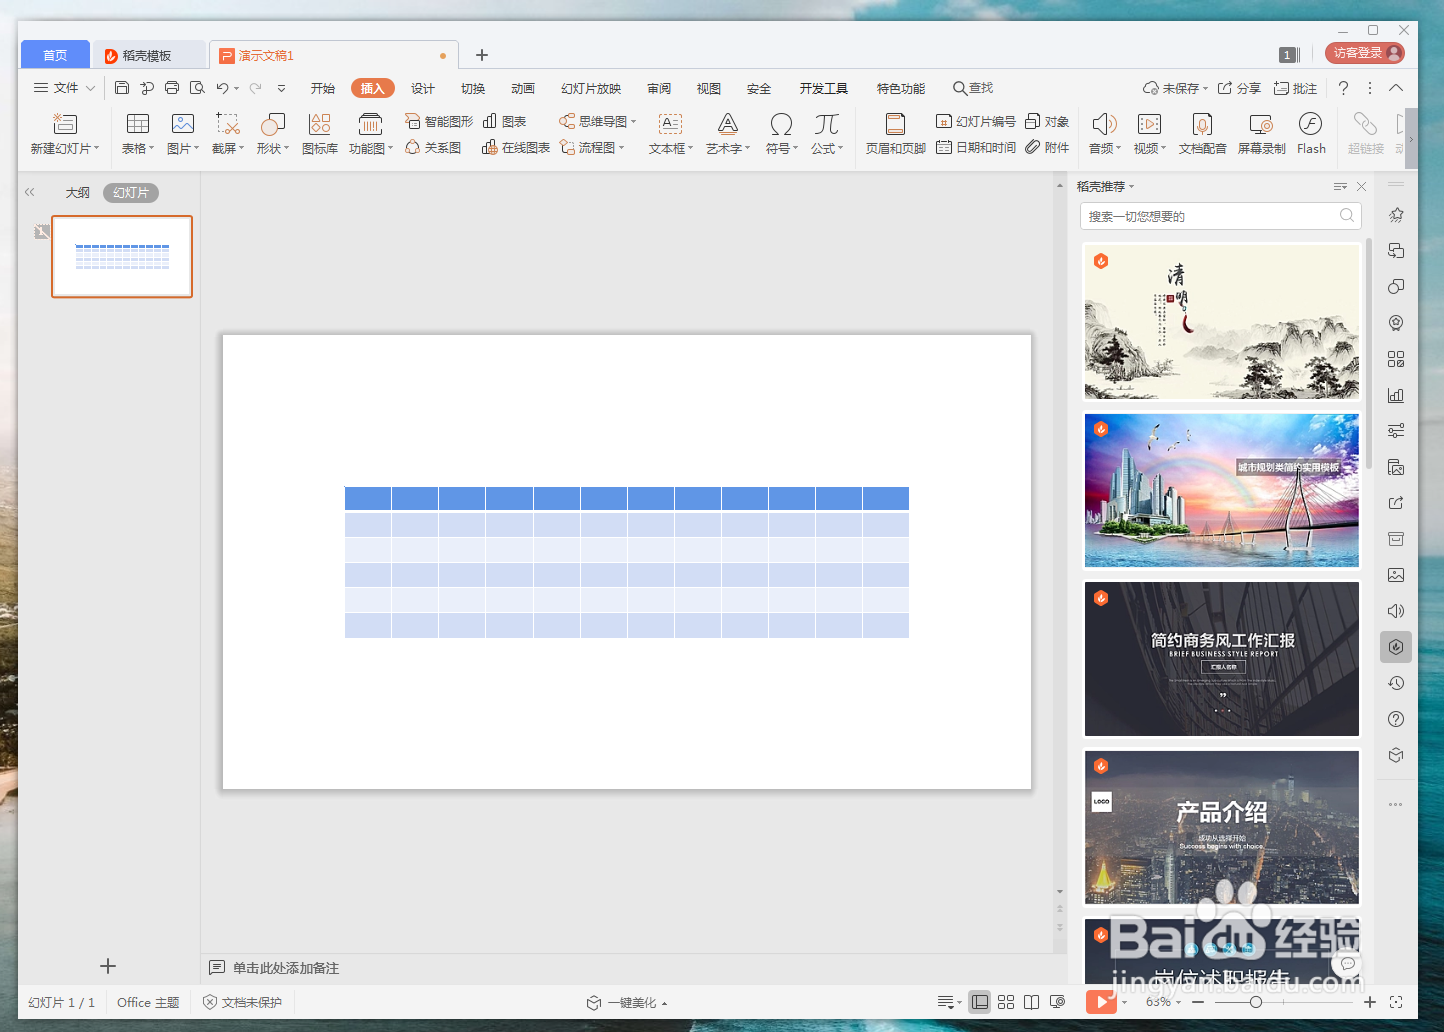Viewport: 1444px width, 1032px height.
Task: Expand the 流程图 flowchart dropdown
Action: (x=622, y=148)
